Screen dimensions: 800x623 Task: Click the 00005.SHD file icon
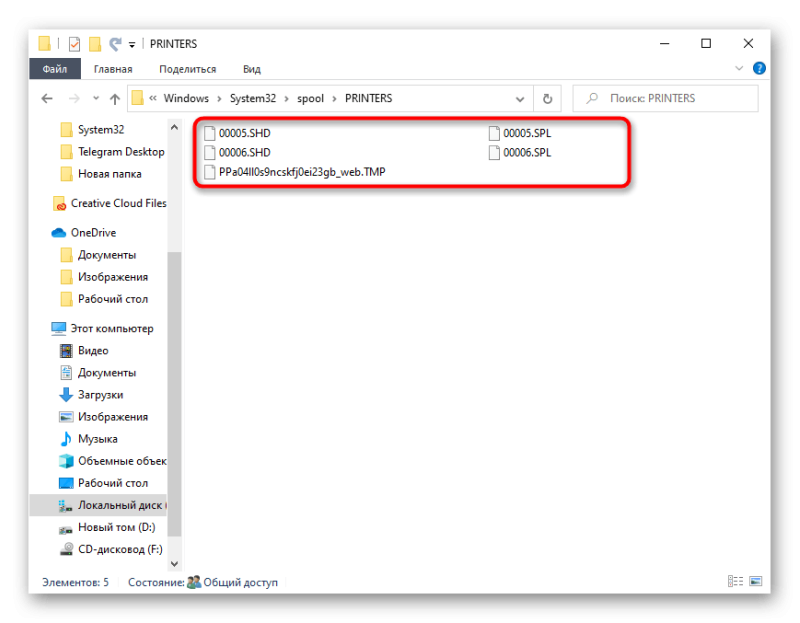click(x=210, y=133)
